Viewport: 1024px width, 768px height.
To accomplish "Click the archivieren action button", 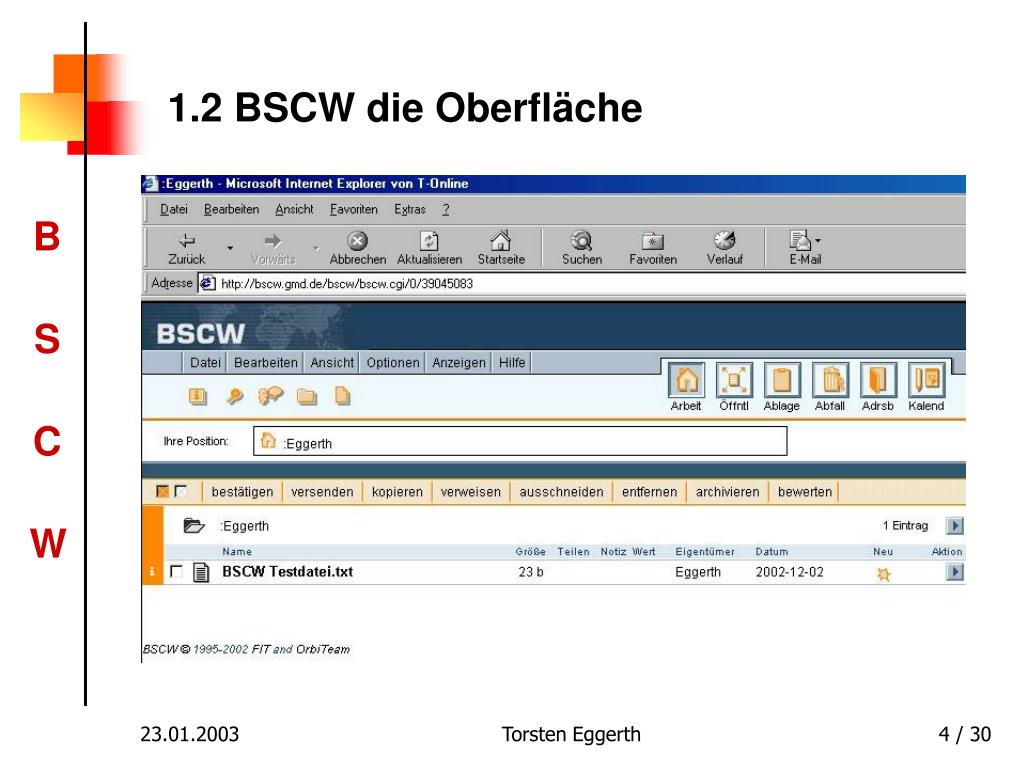I will (x=728, y=492).
